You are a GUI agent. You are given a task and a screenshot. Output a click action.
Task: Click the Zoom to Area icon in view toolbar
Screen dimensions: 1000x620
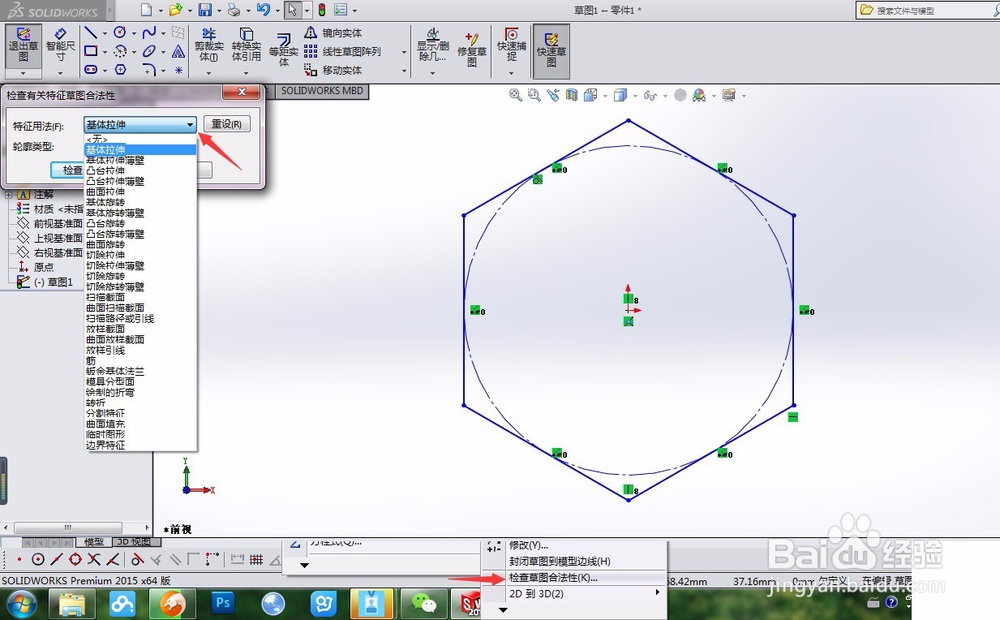coord(534,95)
